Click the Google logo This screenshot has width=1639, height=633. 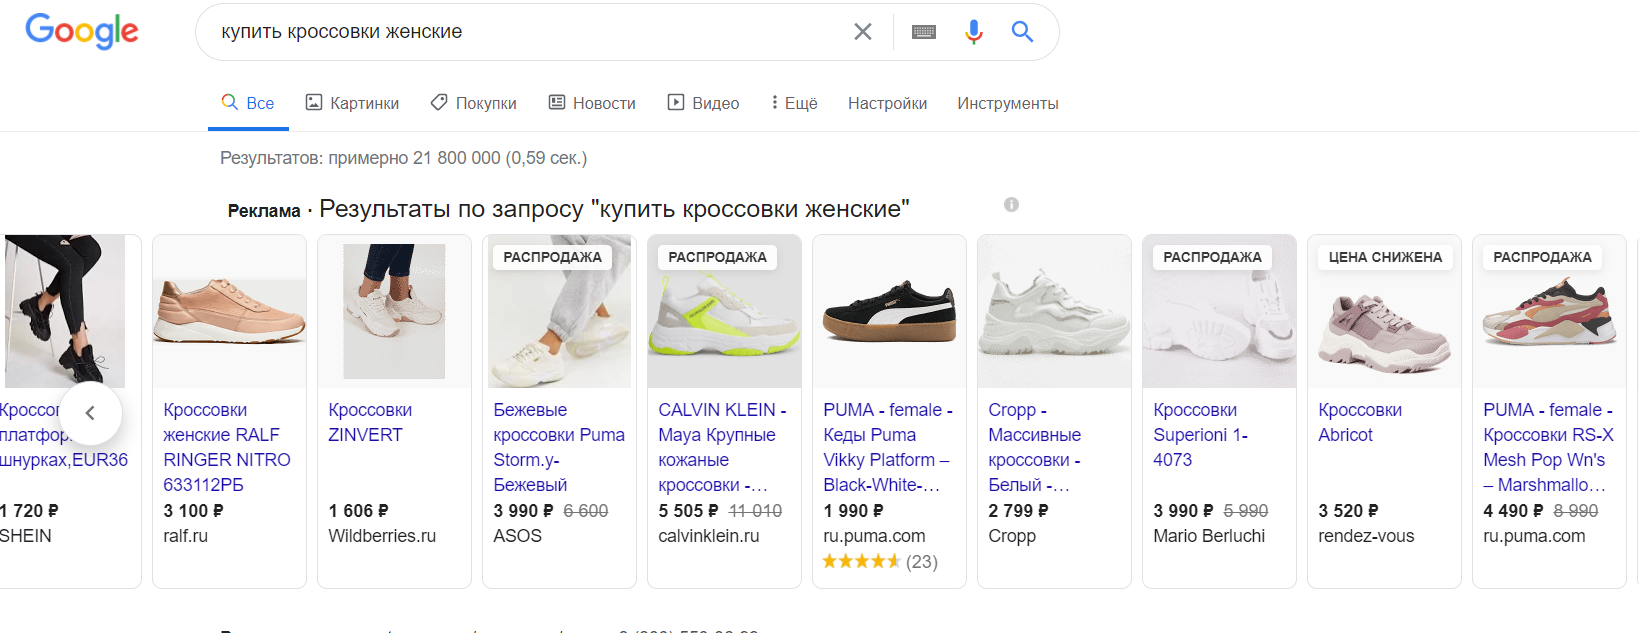82,31
